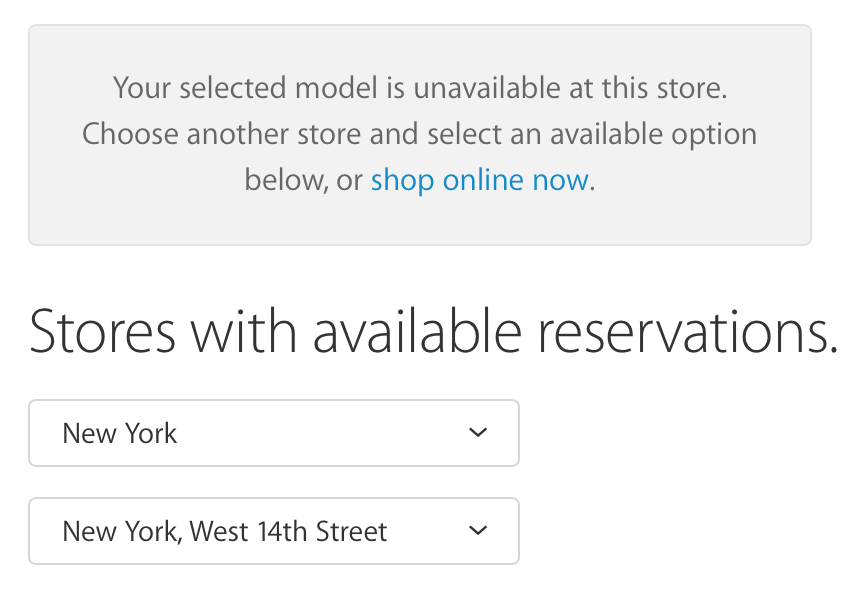
Task: Click the 'below, or' text before link
Action: tap(303, 180)
